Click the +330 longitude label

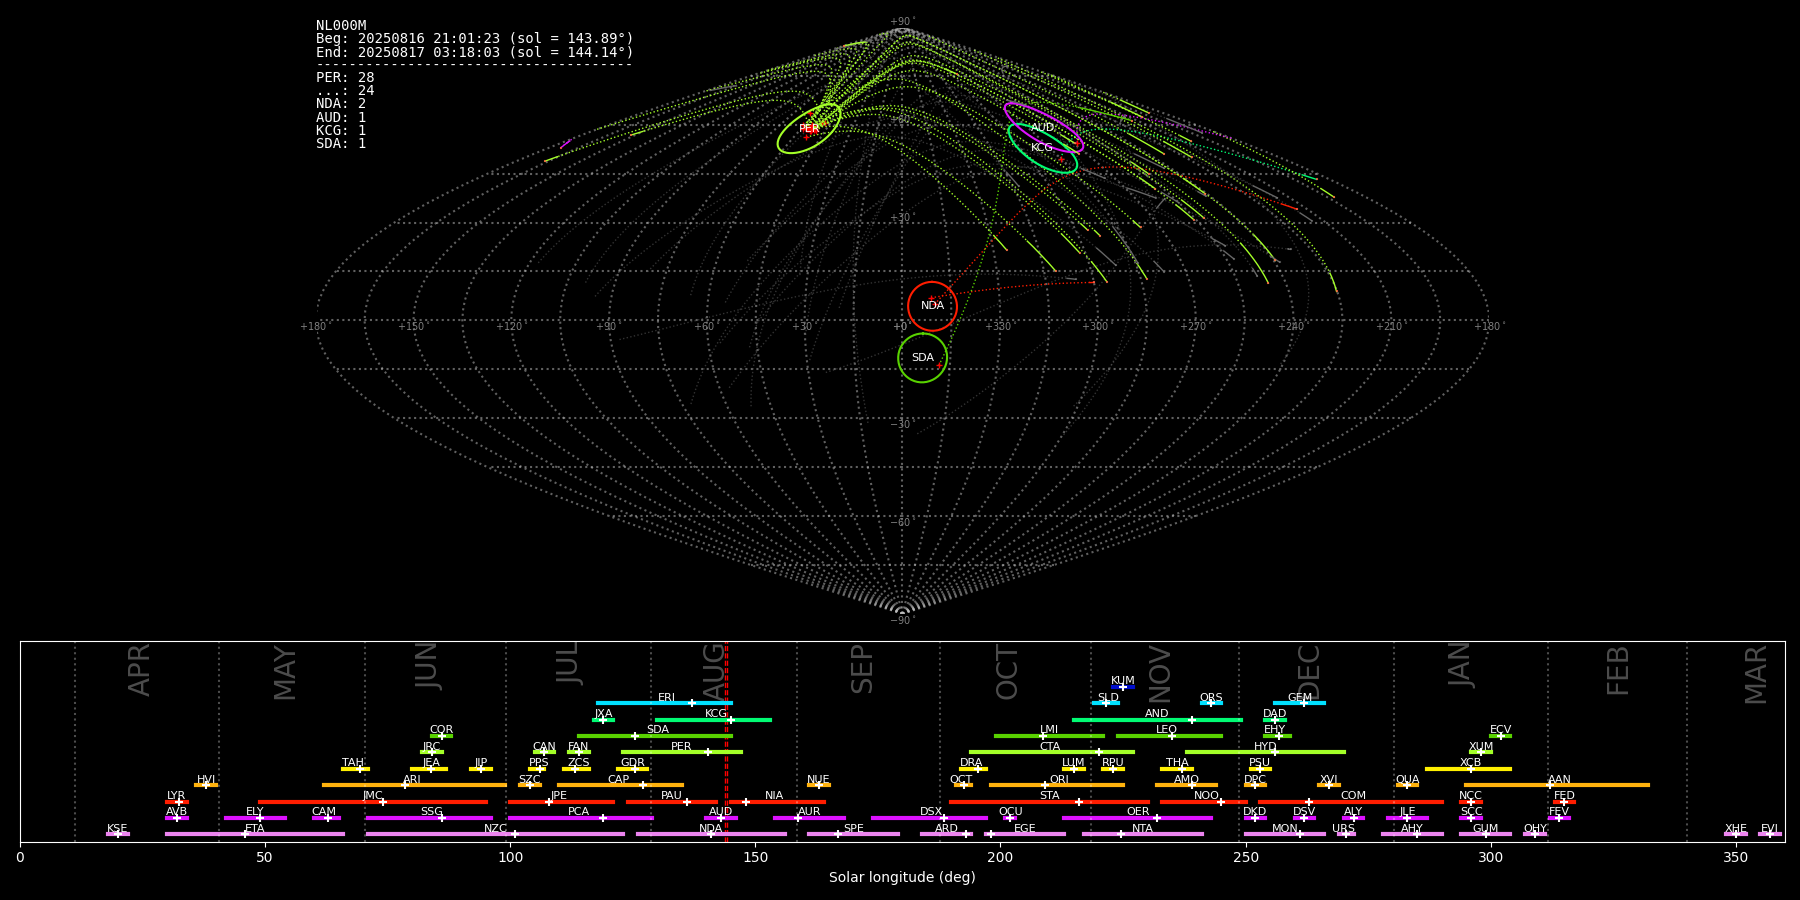pos(997,326)
